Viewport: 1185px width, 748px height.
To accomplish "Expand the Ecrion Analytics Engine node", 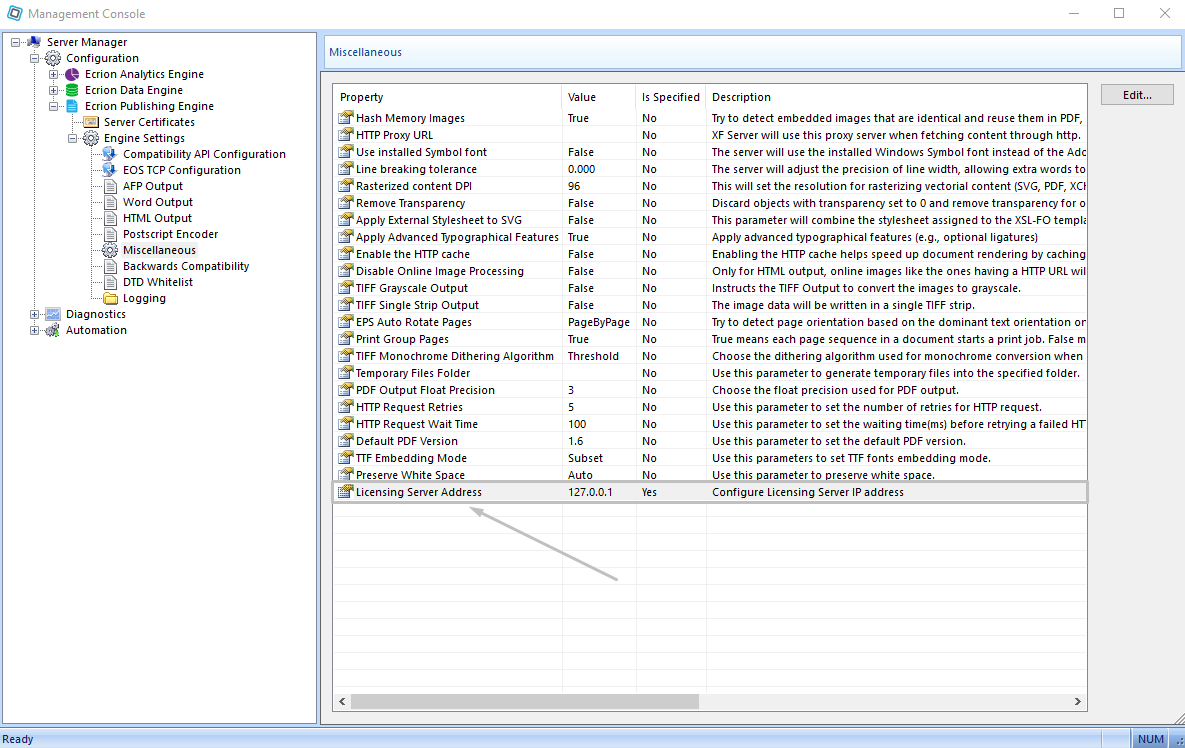I will point(53,74).
